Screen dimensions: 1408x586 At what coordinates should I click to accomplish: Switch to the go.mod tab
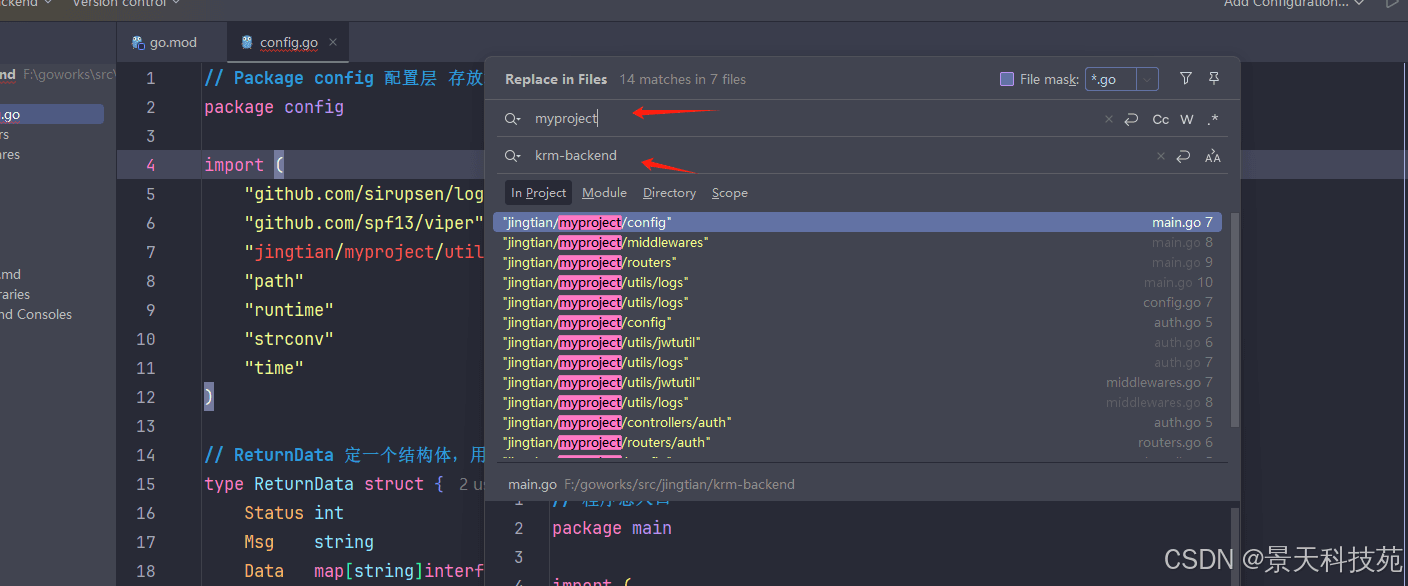coord(165,42)
